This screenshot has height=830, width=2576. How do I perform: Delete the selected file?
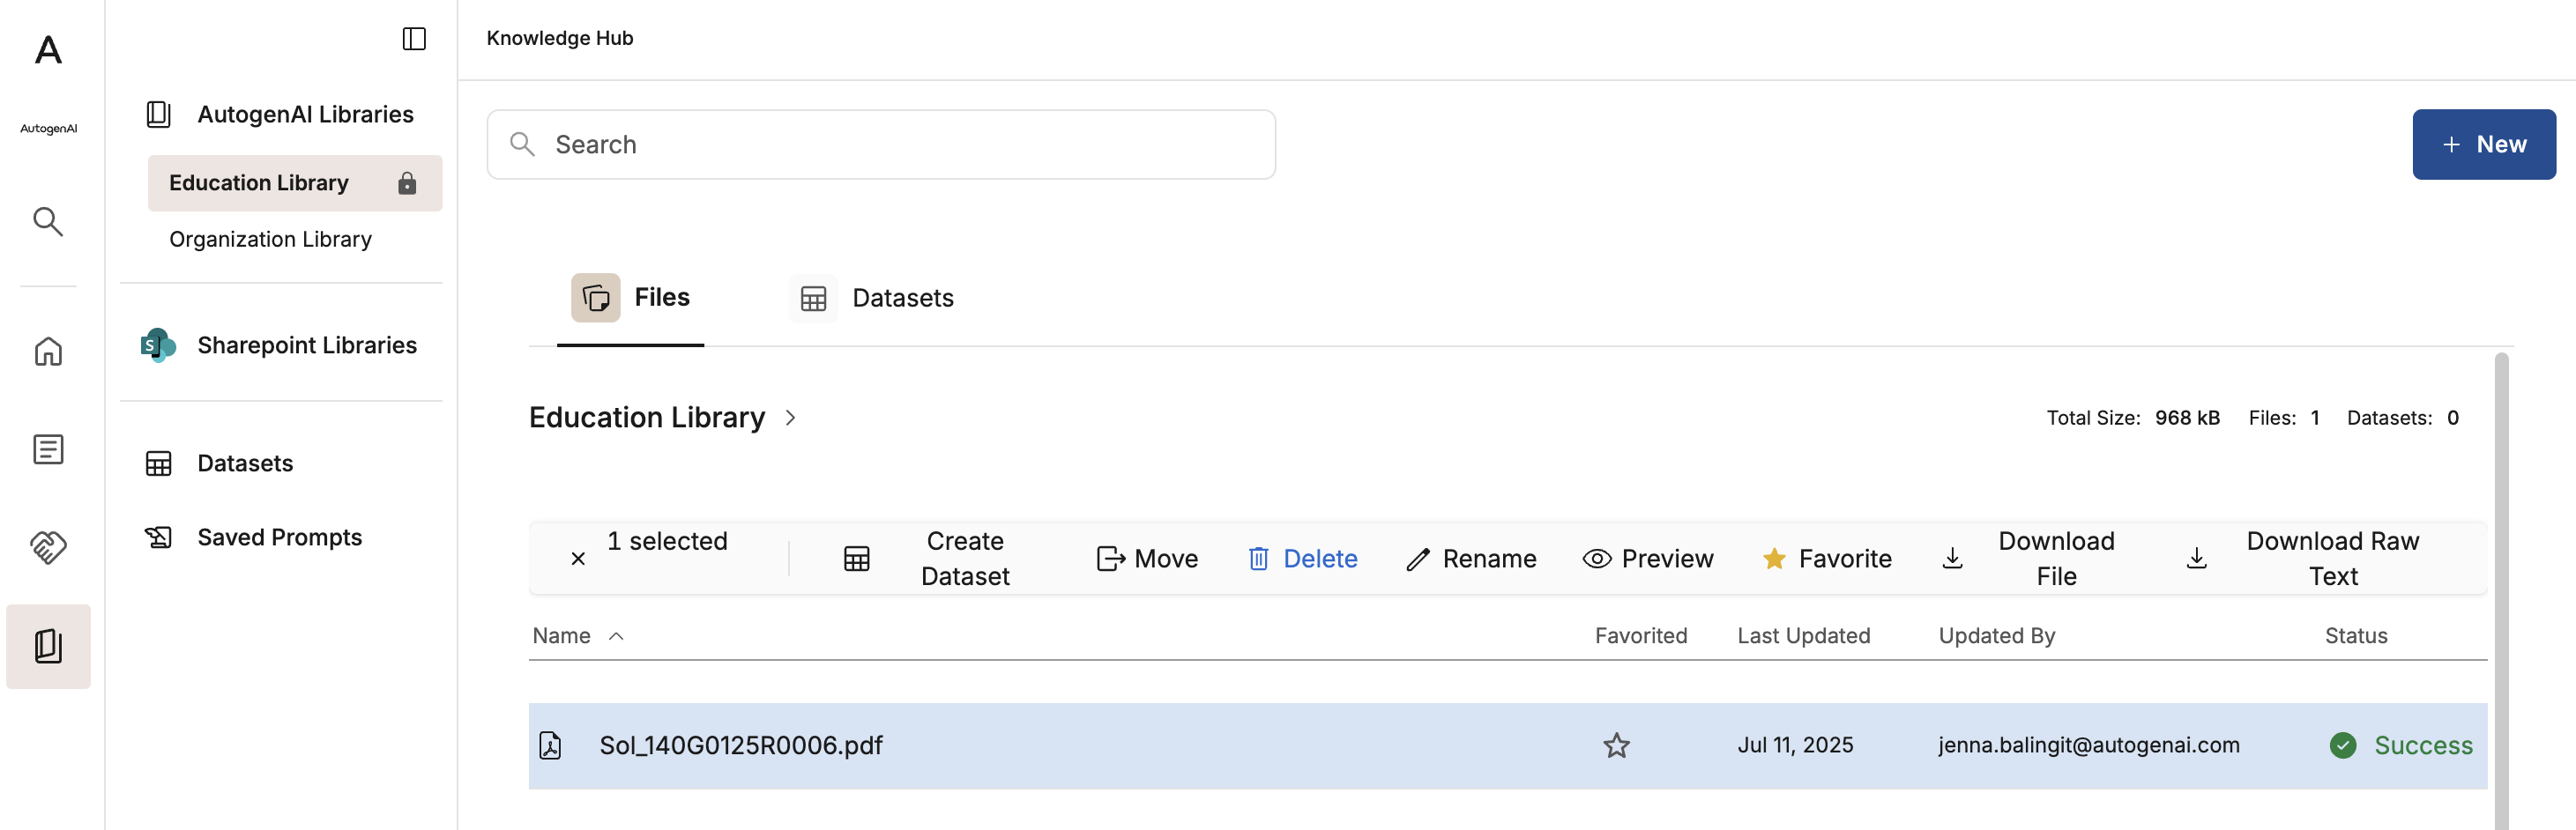point(1302,558)
